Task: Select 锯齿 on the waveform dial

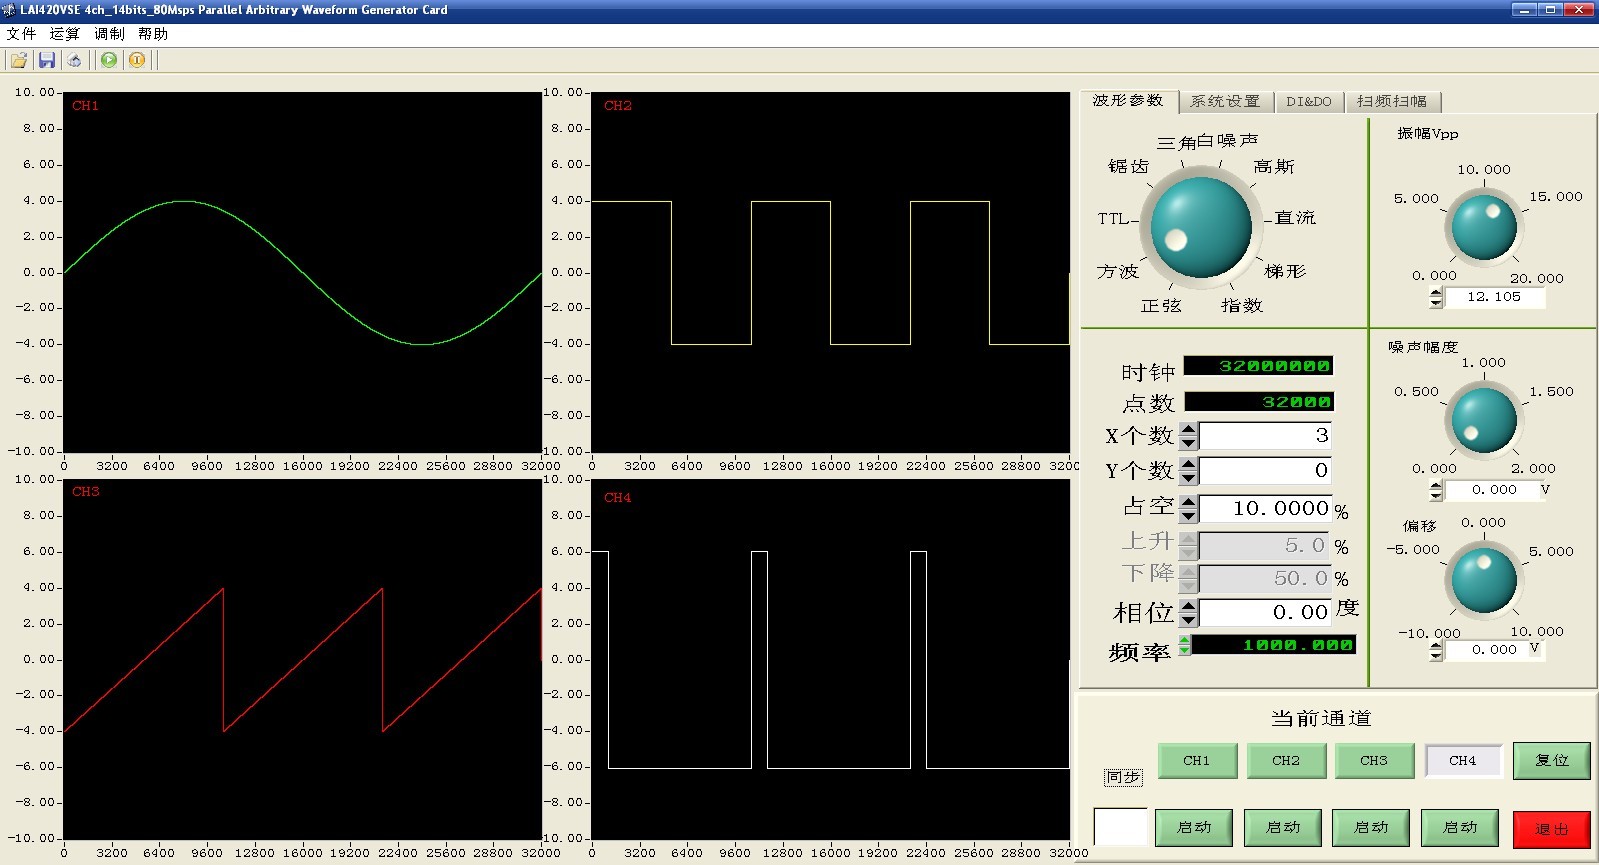Action: click(1129, 167)
